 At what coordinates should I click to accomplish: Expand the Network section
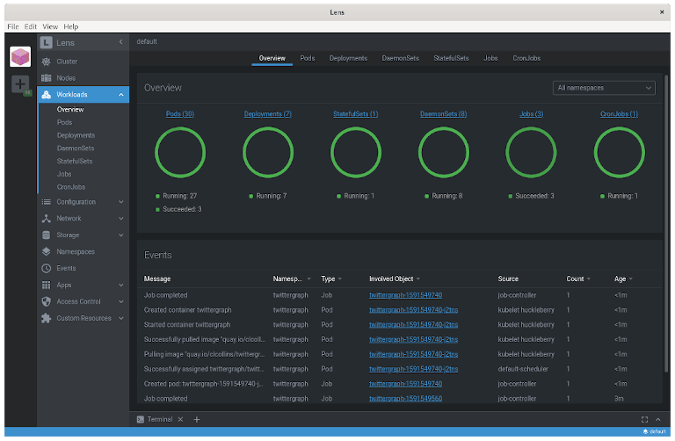point(121,218)
